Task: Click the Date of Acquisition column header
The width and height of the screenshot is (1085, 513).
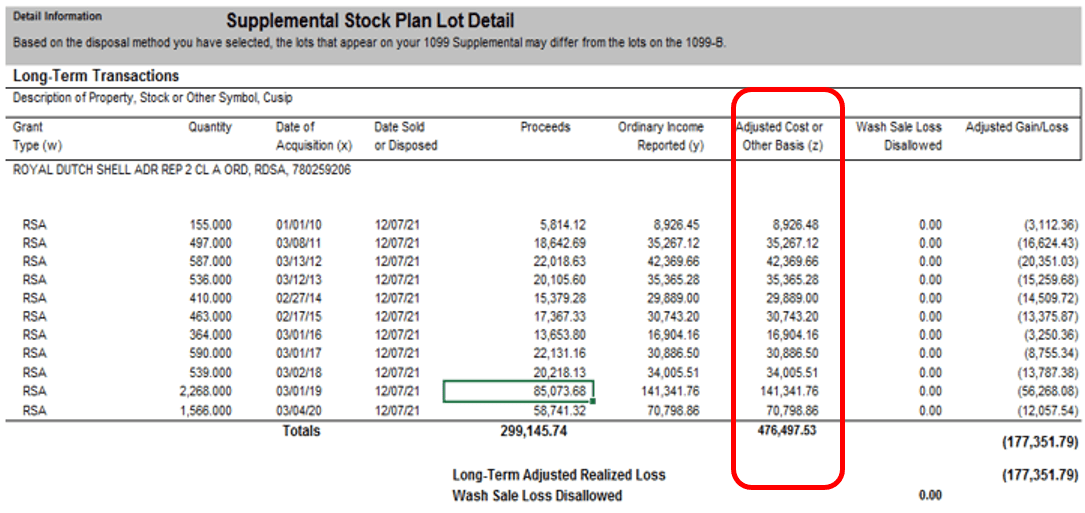Action: [314, 136]
